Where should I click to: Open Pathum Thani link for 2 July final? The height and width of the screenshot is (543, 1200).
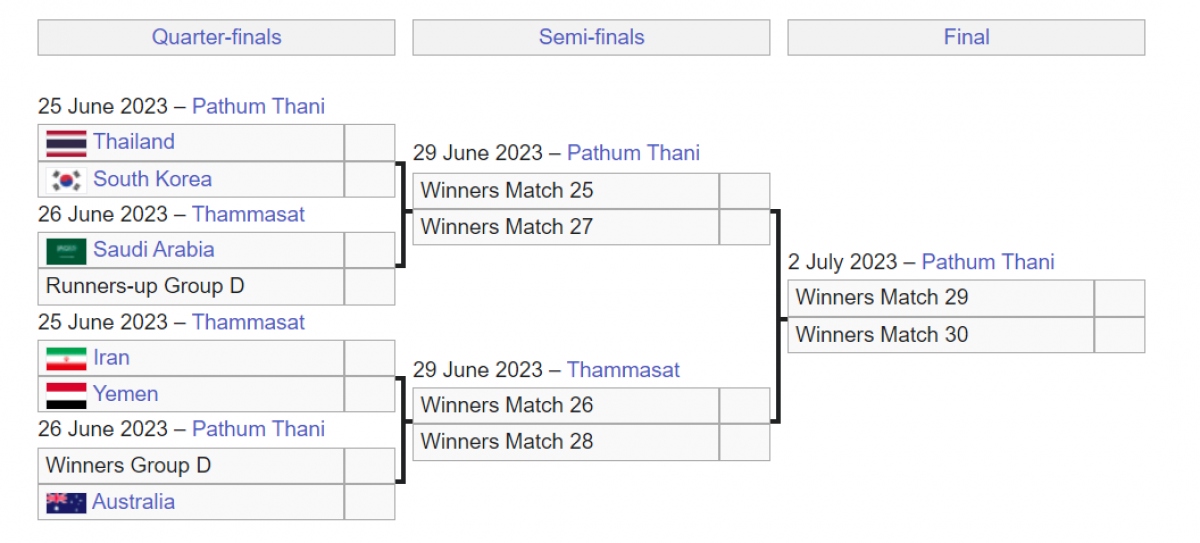(988, 262)
